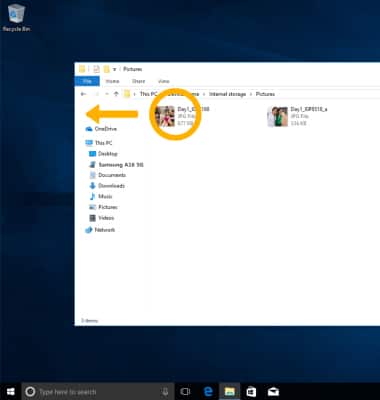Open Microsoft Store from the taskbar
The height and width of the screenshot is (400, 380).
[x=251, y=392]
